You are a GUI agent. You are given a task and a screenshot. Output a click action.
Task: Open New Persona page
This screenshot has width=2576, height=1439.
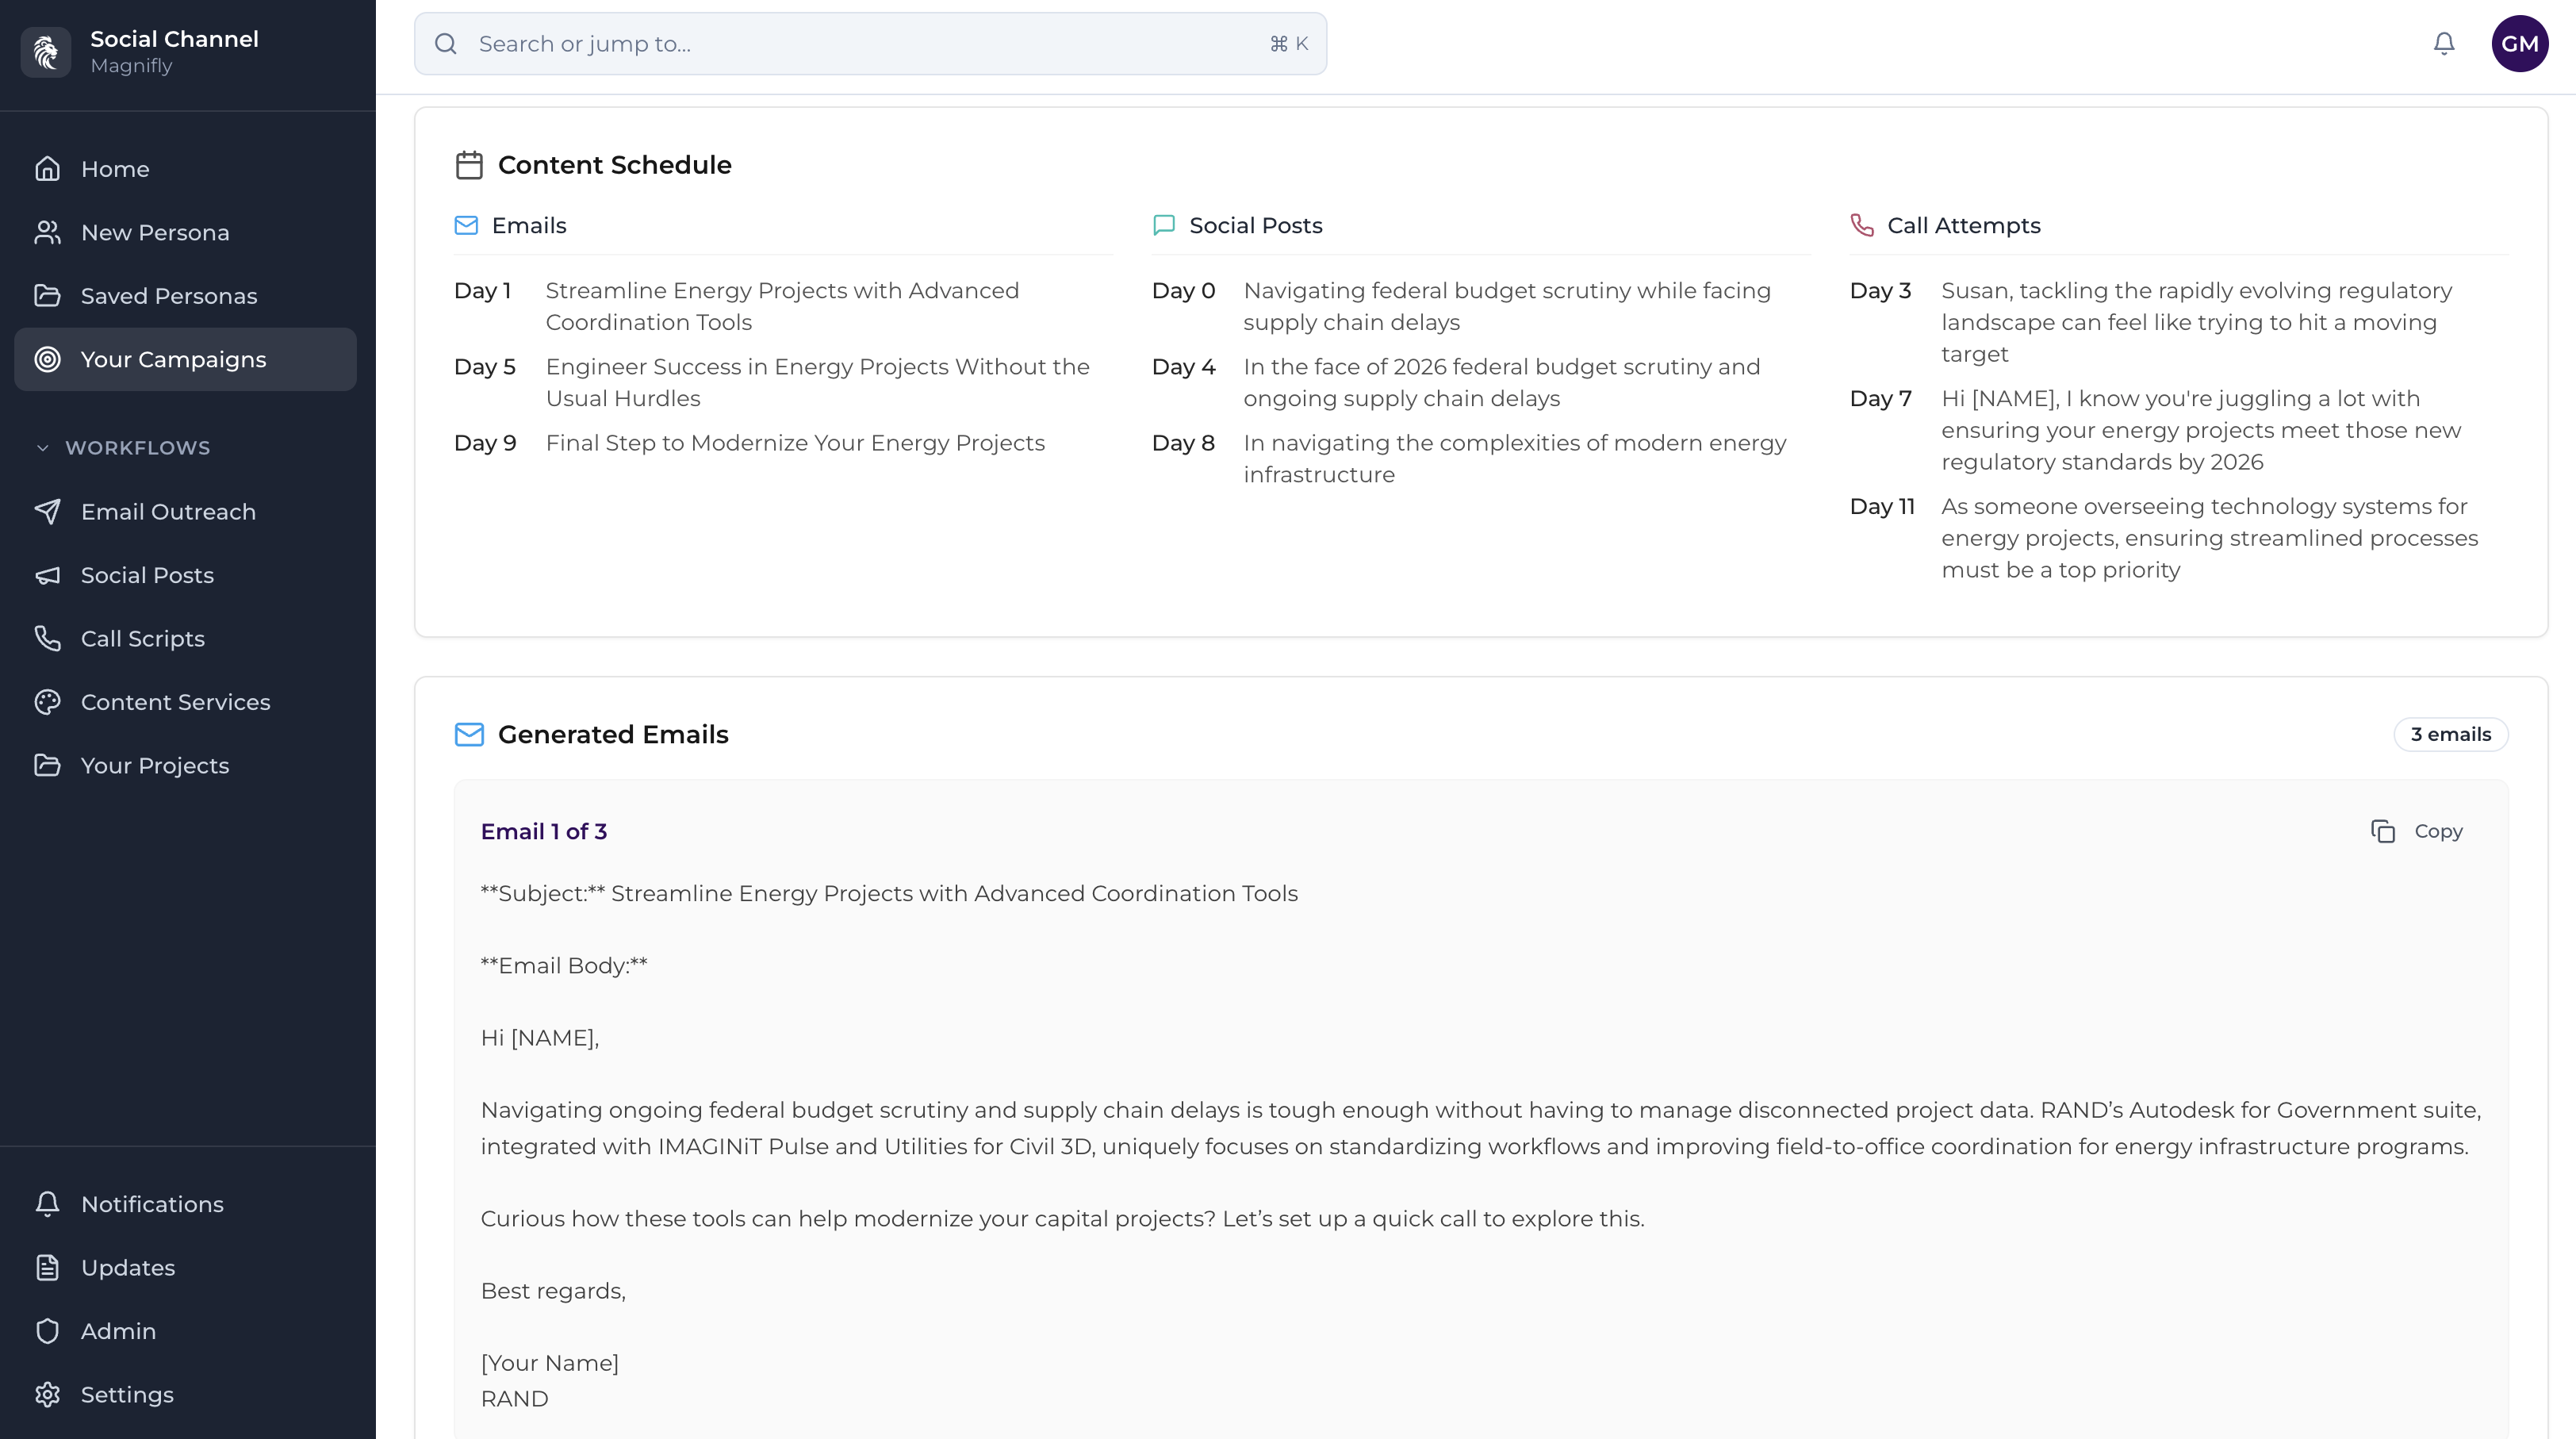tap(155, 232)
